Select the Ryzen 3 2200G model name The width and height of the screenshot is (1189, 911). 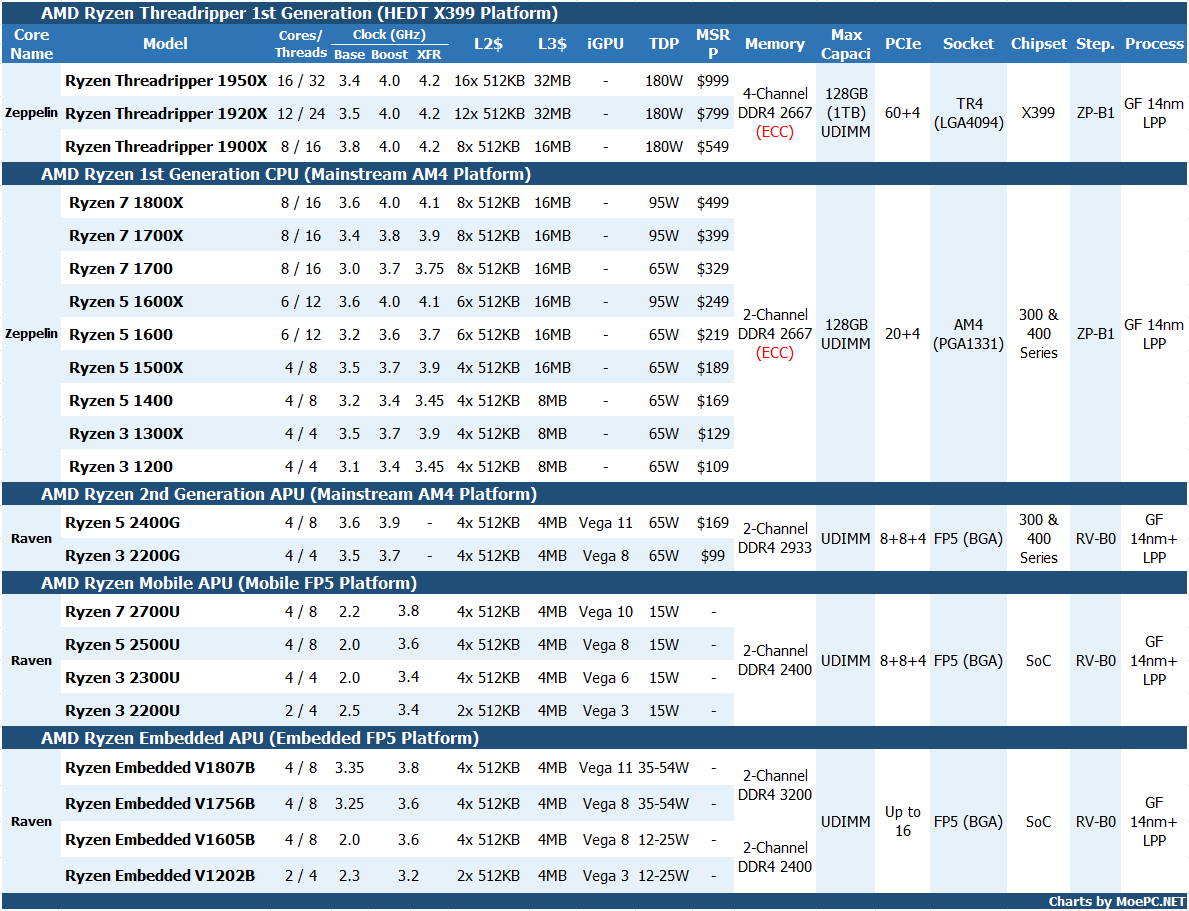[122, 556]
